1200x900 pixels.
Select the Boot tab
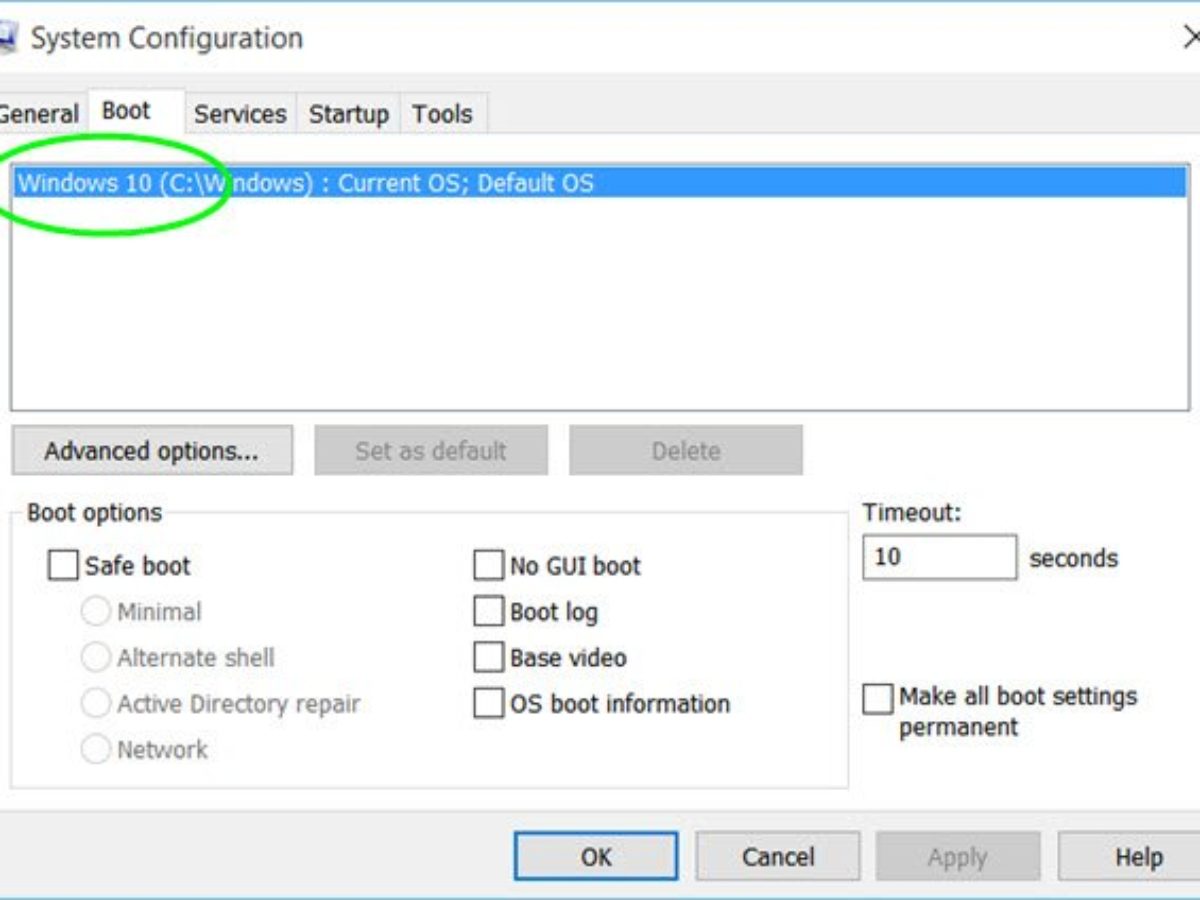pos(126,111)
